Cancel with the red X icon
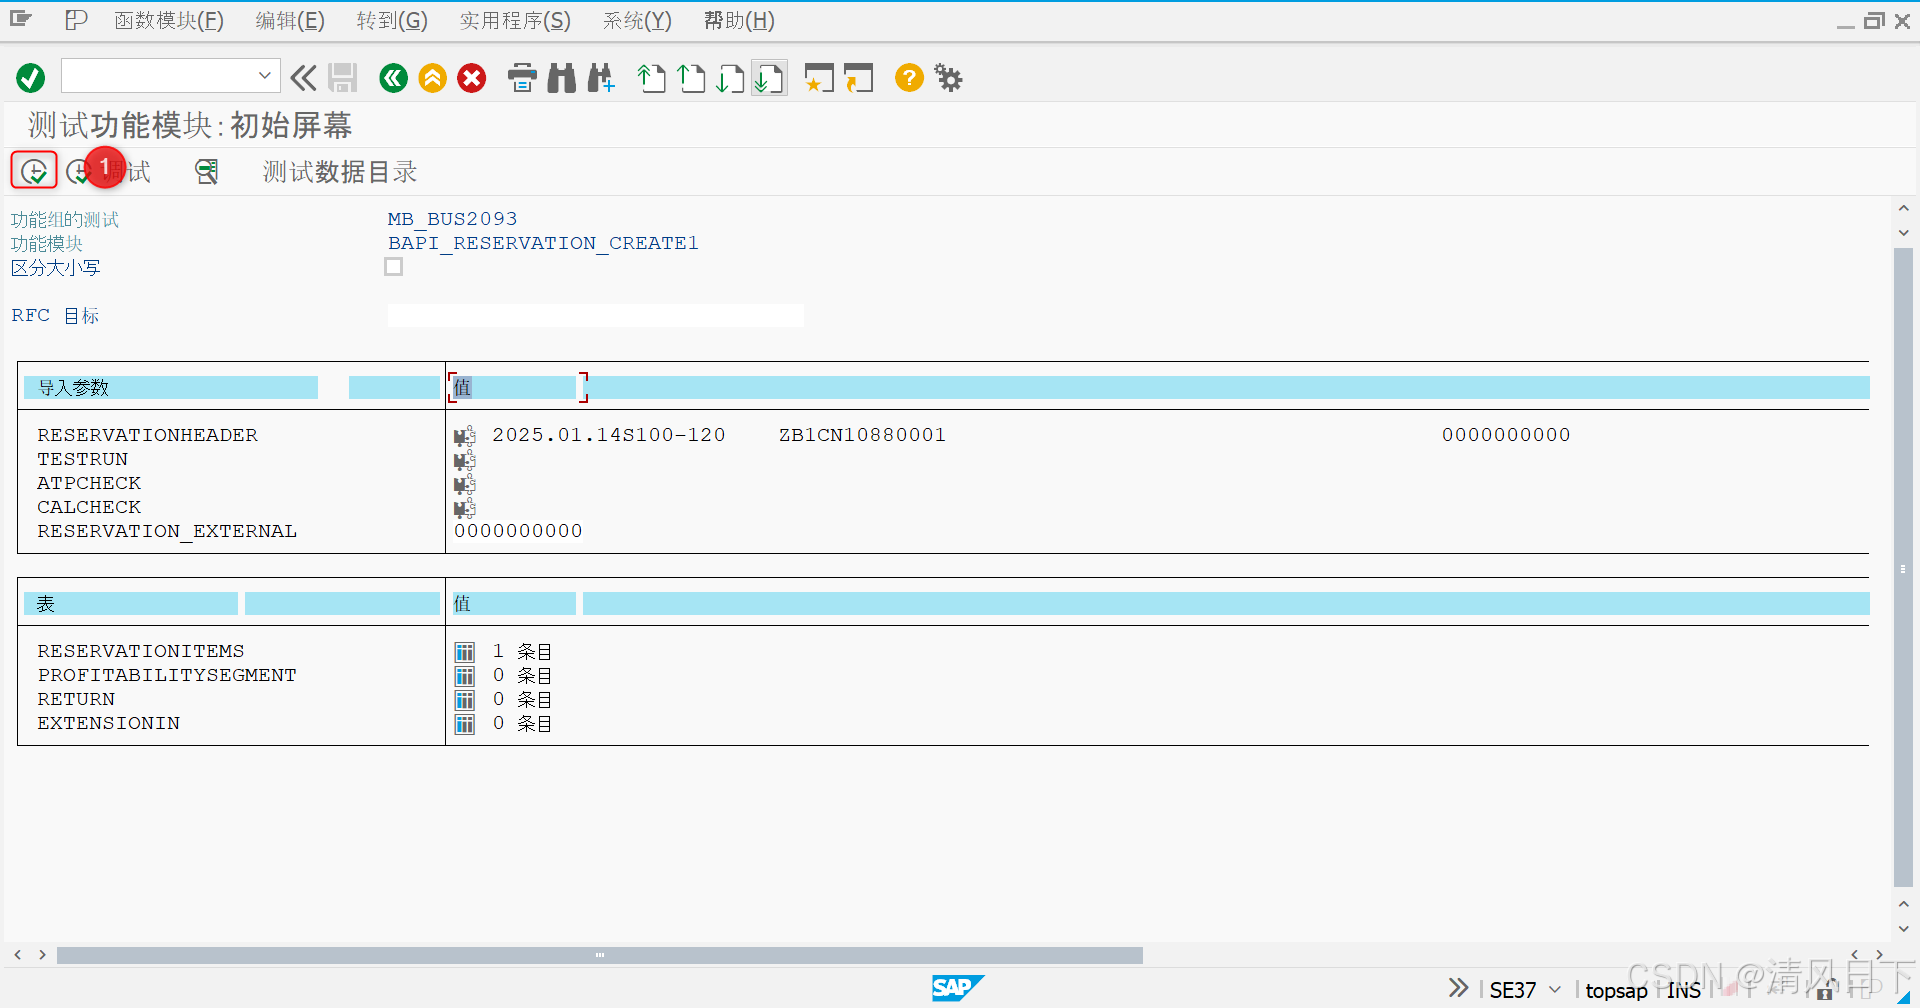The image size is (1920, 1008). [471, 78]
